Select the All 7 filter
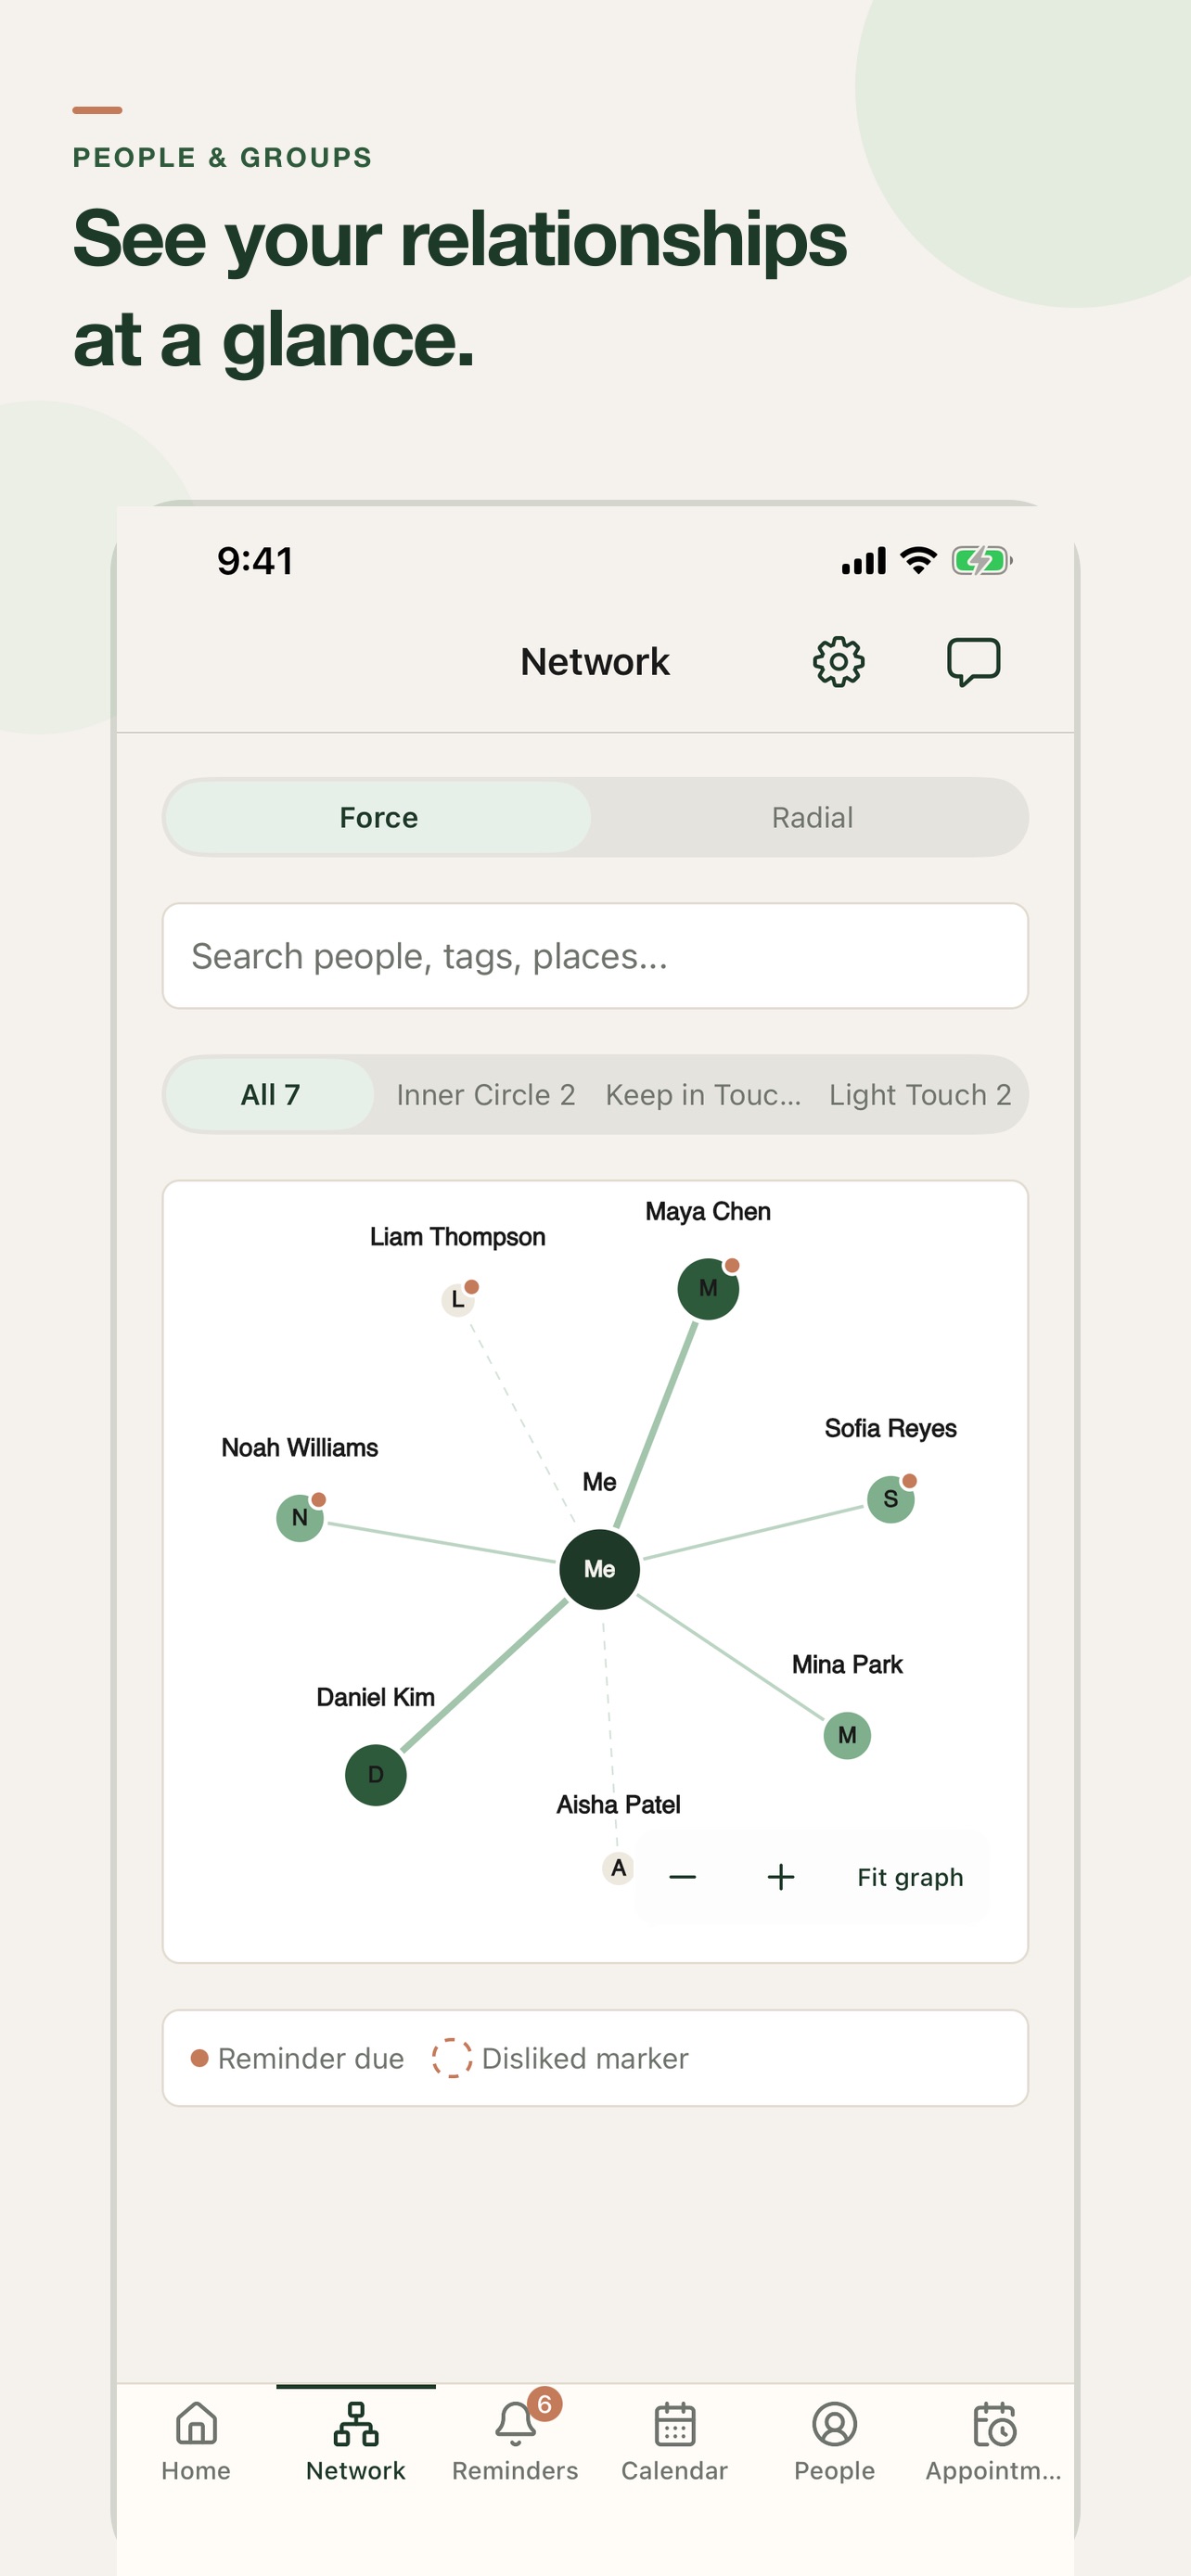Screen dimensions: 1191x2576 click(270, 1094)
